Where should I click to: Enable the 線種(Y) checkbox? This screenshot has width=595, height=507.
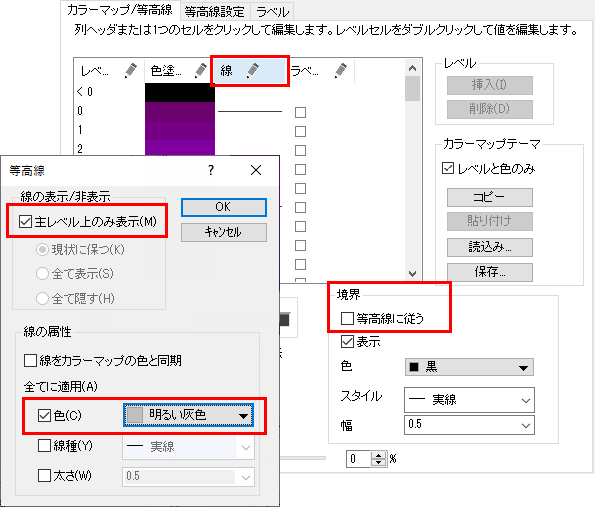pos(44,446)
